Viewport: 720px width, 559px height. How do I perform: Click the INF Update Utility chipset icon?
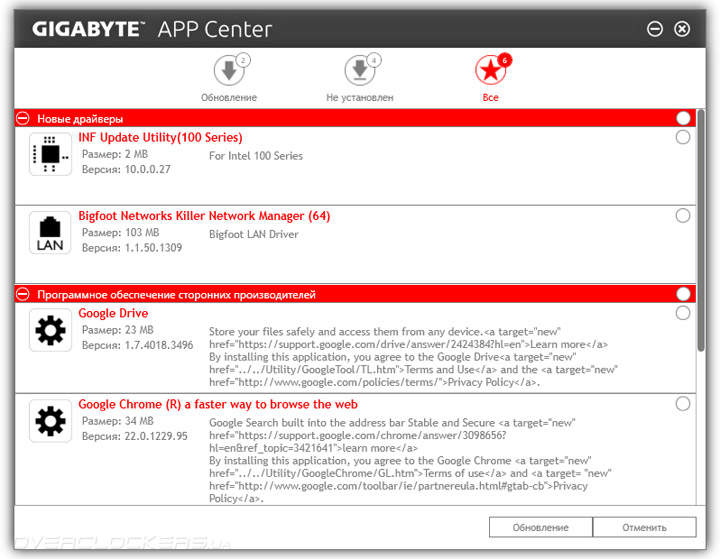[x=51, y=154]
